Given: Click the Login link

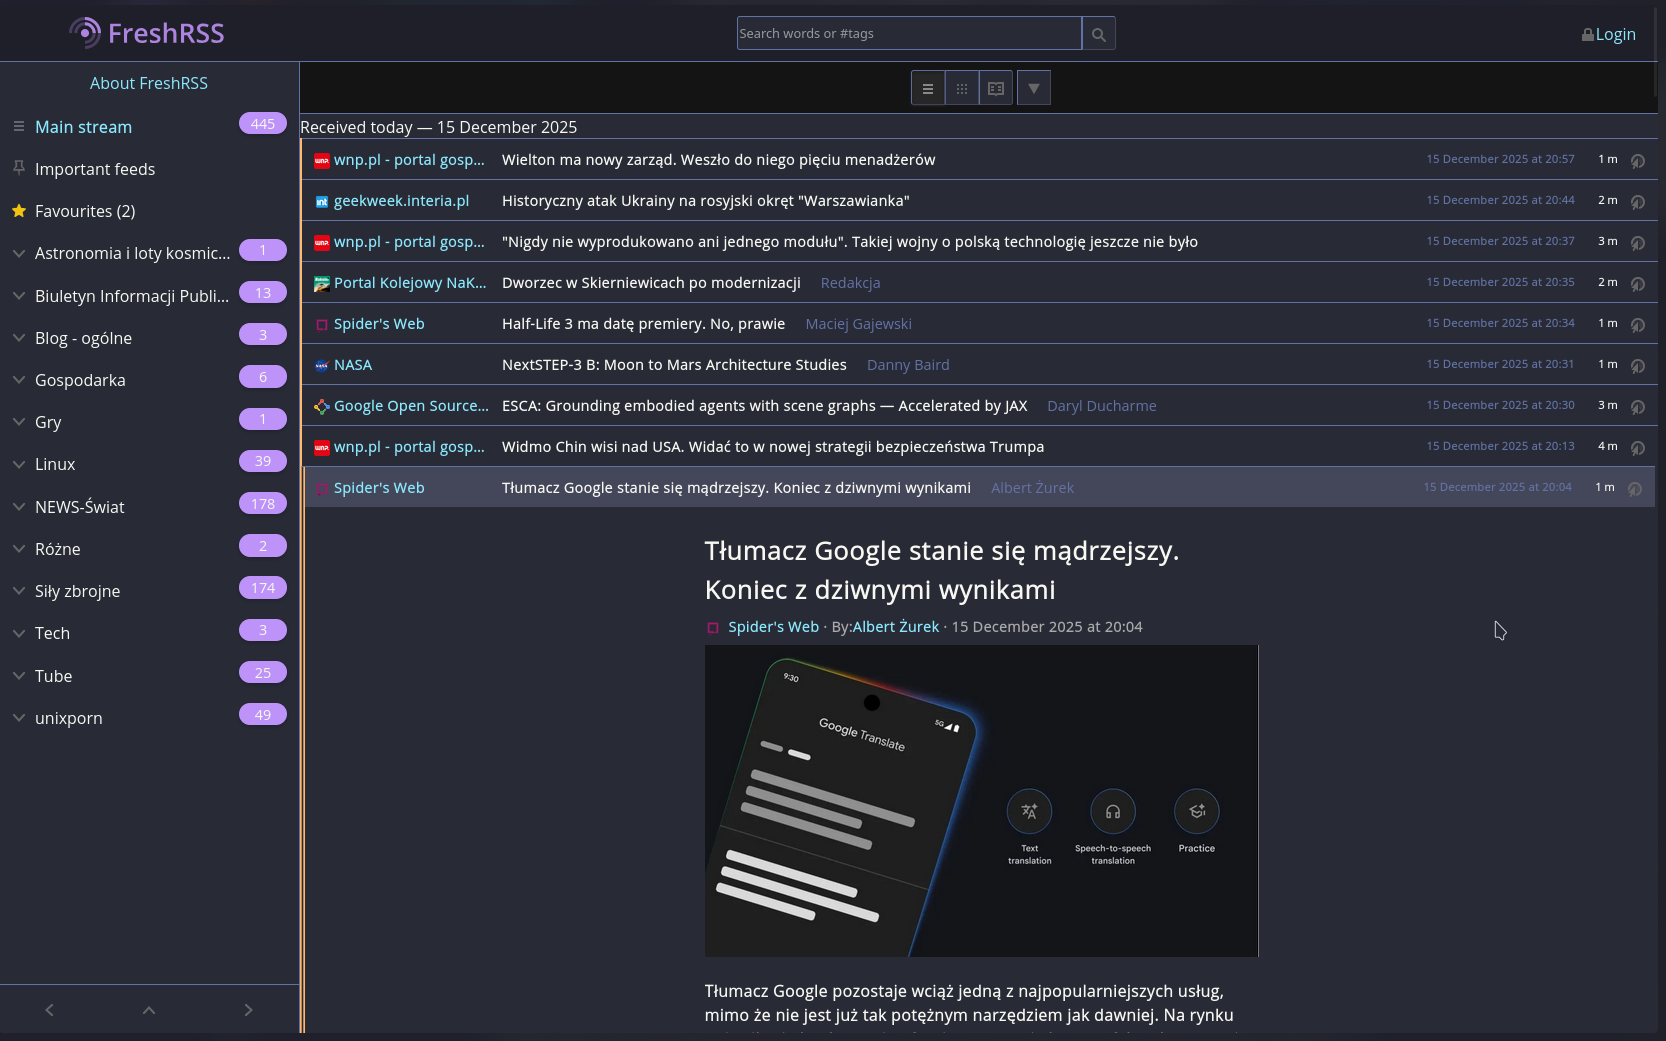Looking at the screenshot, I should point(1615,34).
